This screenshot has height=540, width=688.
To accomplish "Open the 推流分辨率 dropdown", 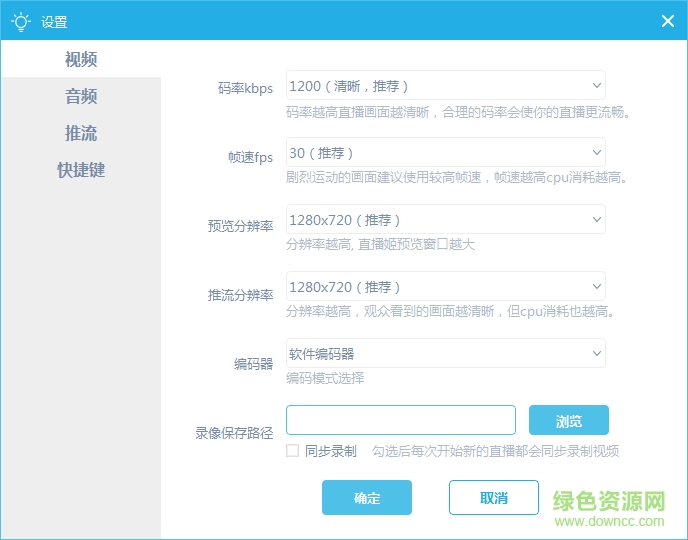I will [x=445, y=286].
